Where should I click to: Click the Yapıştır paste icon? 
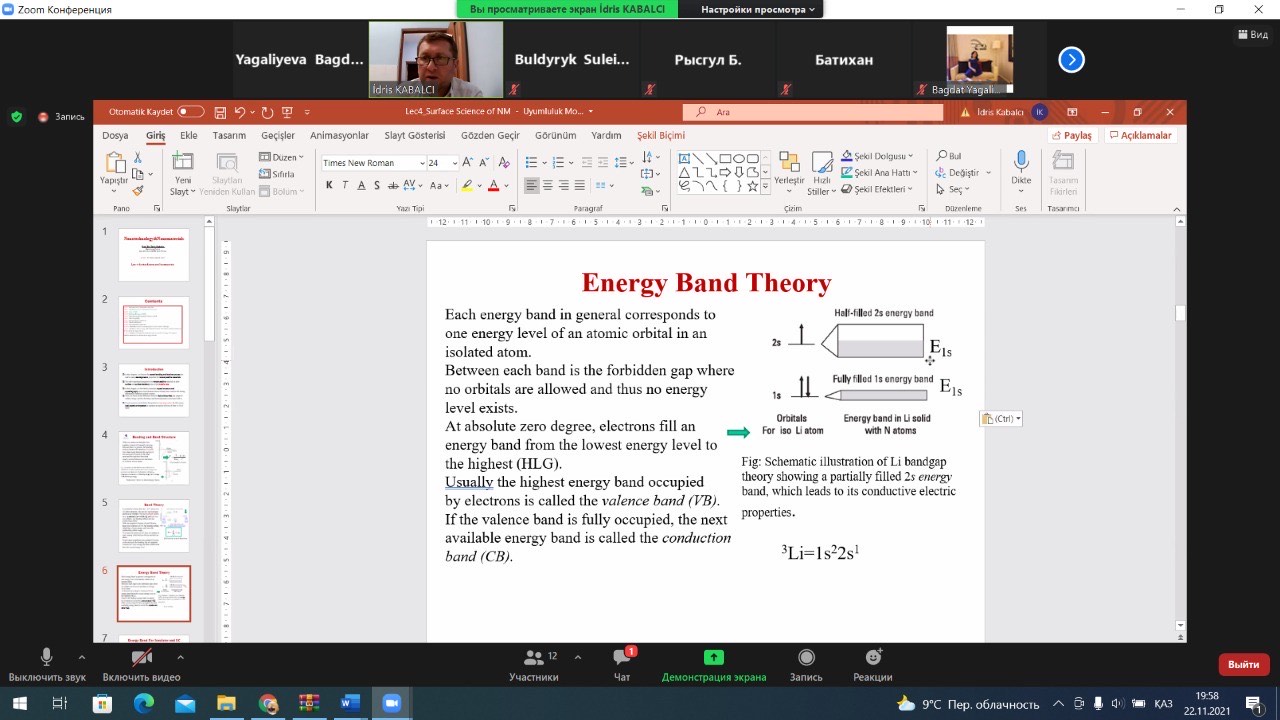[x=114, y=163]
